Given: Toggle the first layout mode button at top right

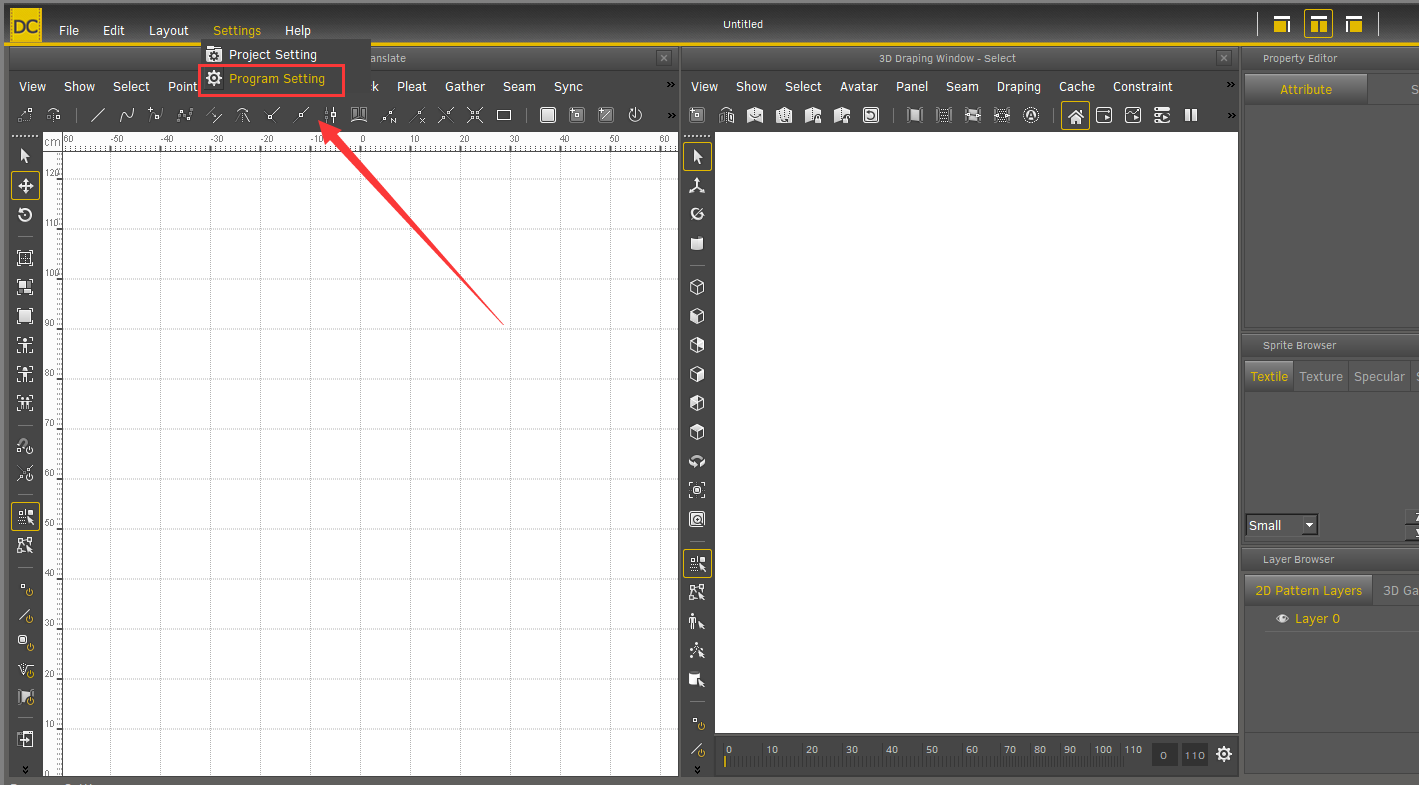Looking at the screenshot, I should pyautogui.click(x=1281, y=25).
